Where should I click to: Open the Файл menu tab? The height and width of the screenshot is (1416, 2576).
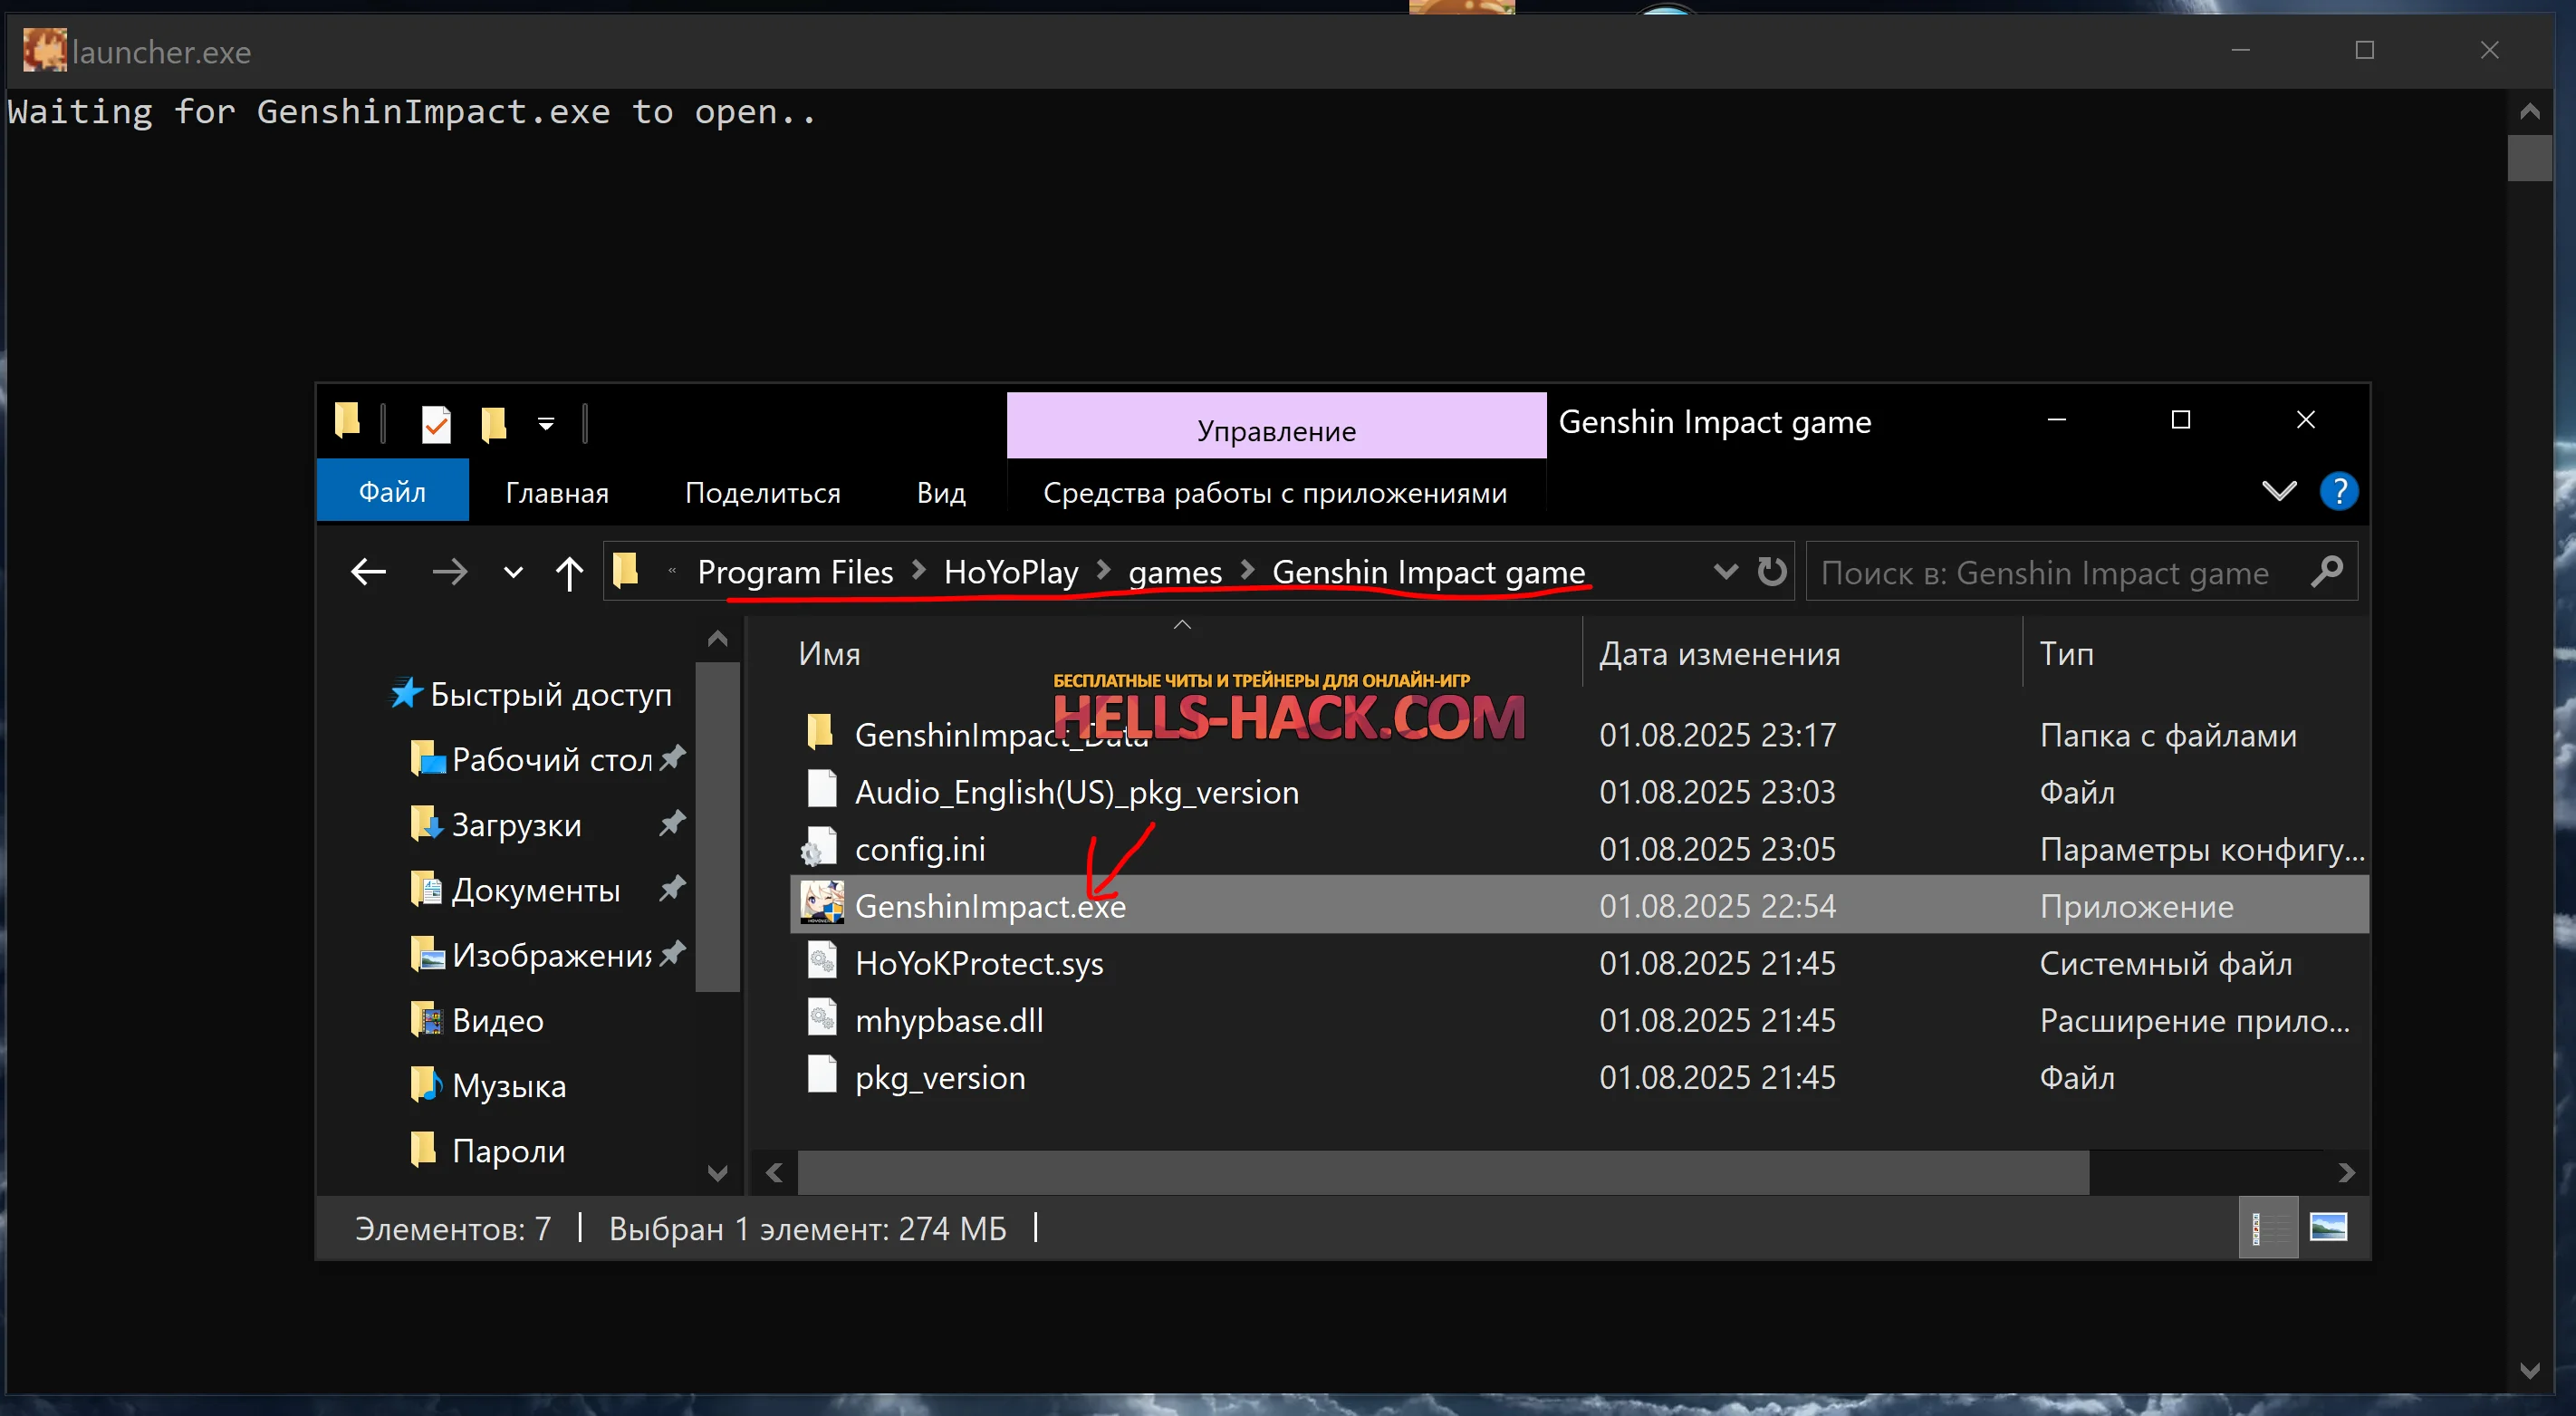point(392,491)
